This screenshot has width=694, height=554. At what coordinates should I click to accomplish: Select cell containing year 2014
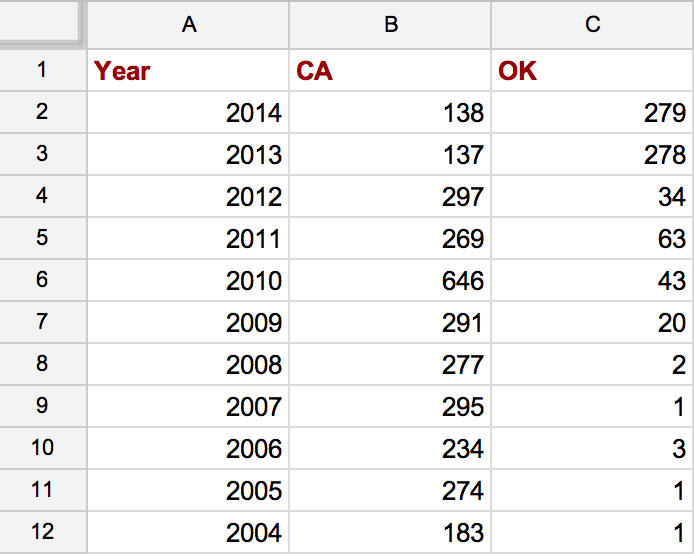point(189,112)
